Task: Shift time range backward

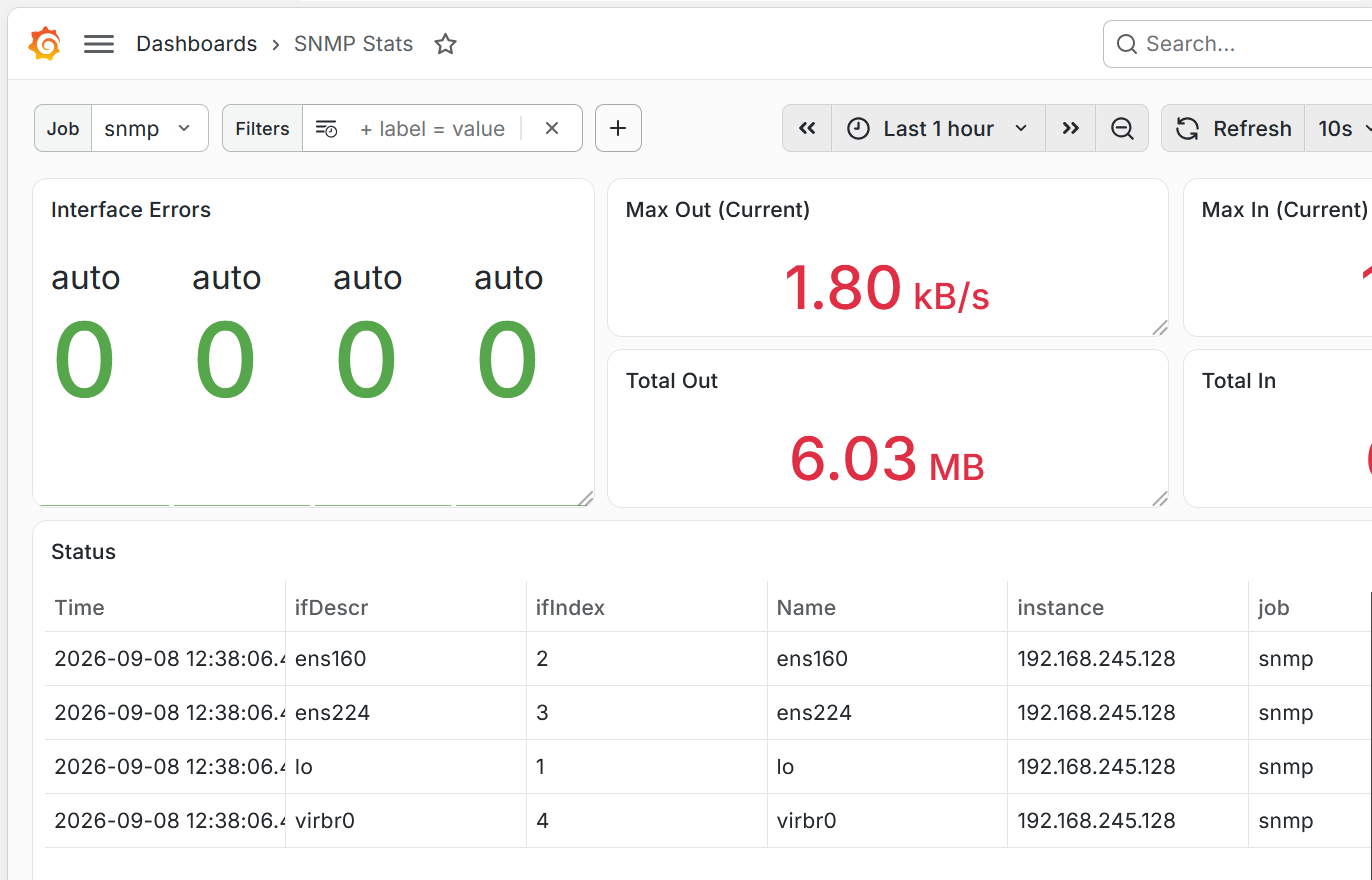Action: click(x=807, y=128)
